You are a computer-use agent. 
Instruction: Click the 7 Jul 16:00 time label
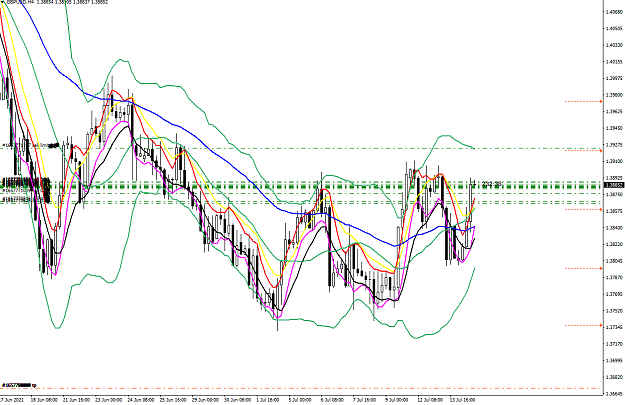pyautogui.click(x=365, y=400)
